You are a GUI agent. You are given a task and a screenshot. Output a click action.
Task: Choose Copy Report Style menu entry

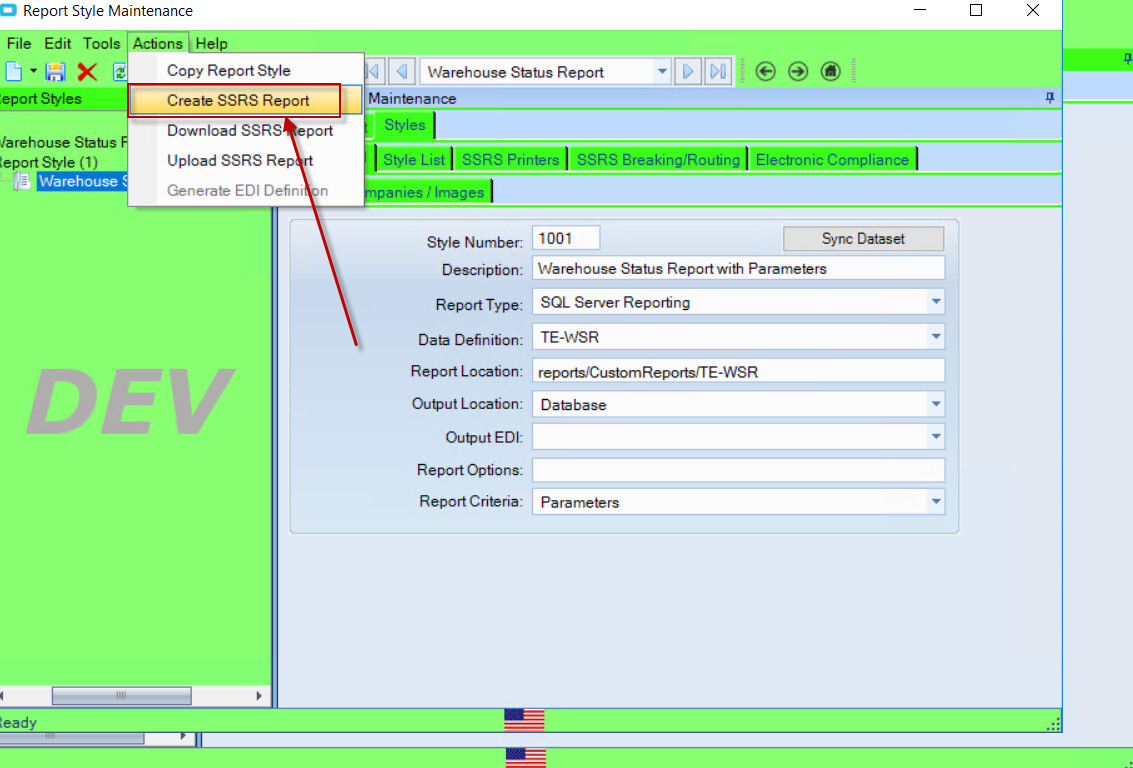point(246,71)
